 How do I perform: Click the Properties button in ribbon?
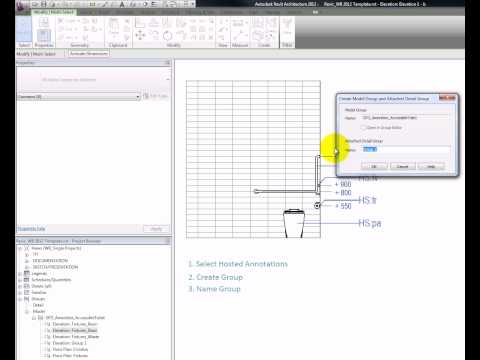[44, 37]
